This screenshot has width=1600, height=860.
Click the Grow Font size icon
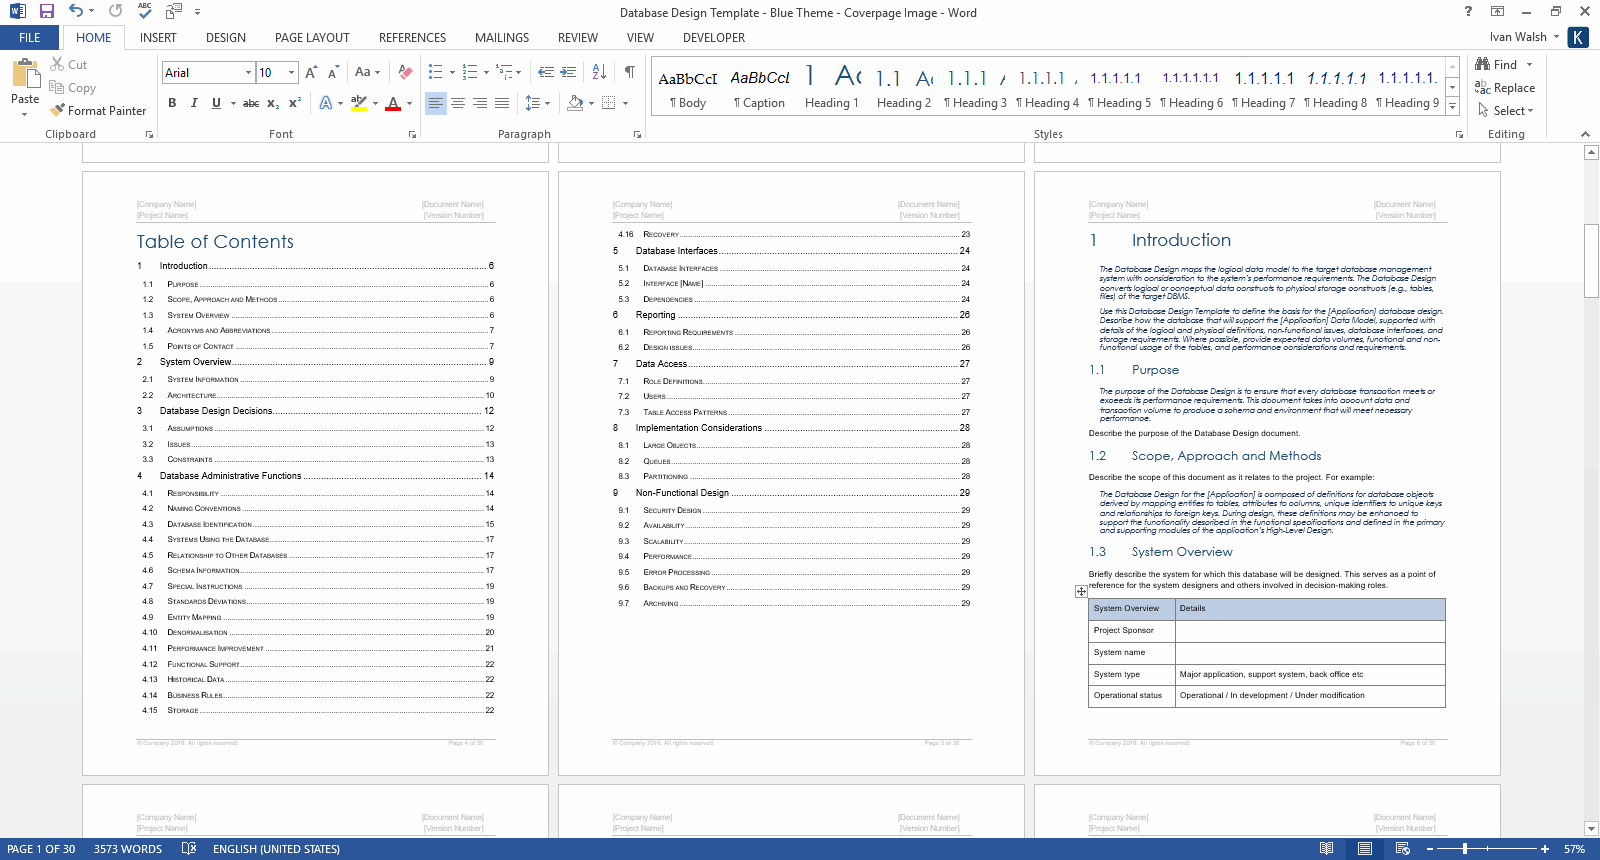[x=311, y=72]
